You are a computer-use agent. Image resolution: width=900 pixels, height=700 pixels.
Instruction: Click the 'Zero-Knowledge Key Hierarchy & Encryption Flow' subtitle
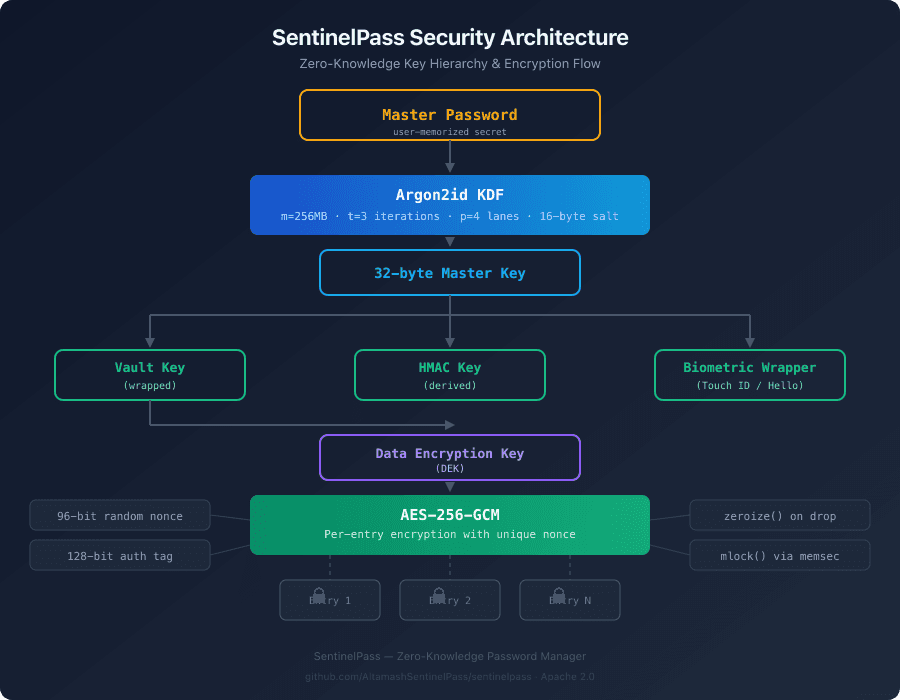(x=450, y=64)
